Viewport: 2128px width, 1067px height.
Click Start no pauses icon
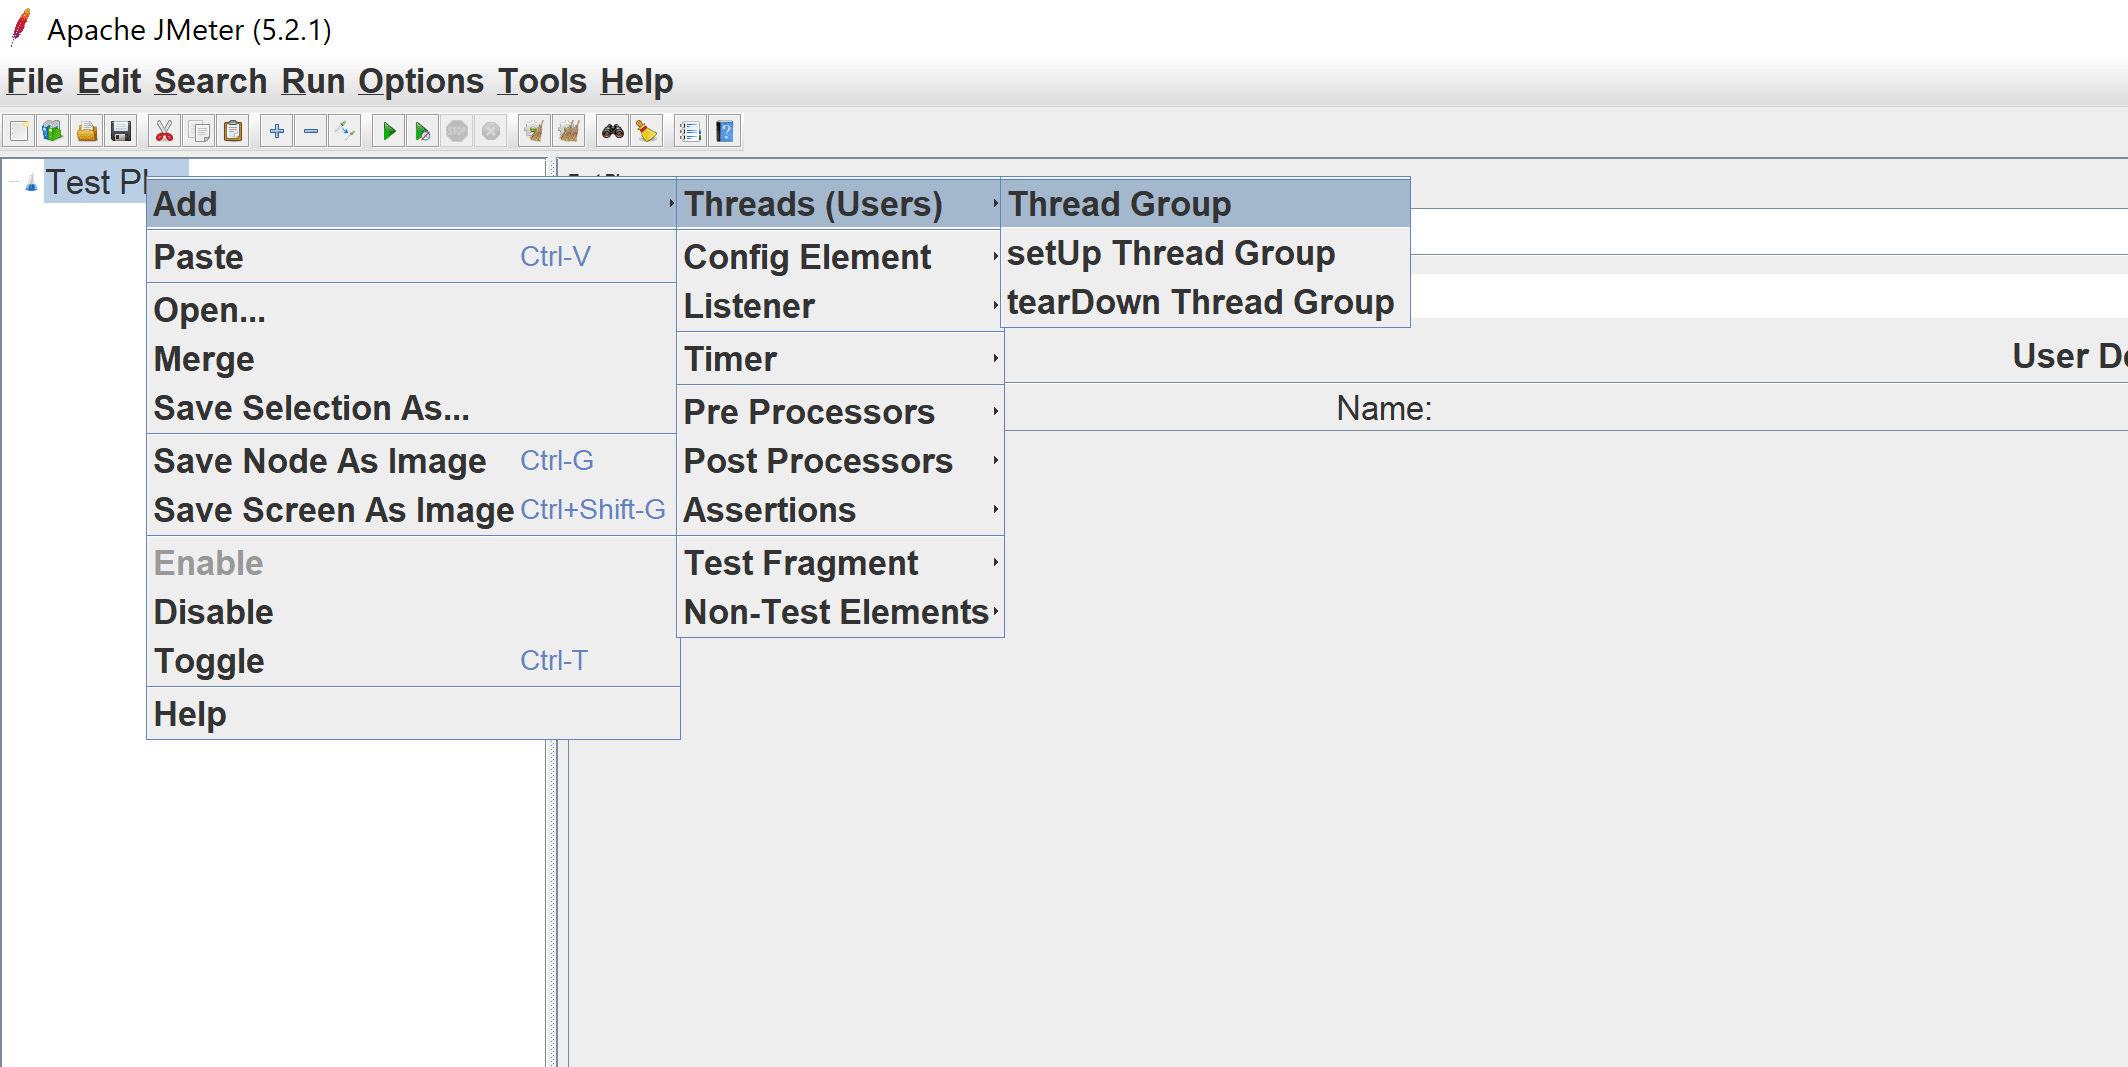tap(423, 131)
